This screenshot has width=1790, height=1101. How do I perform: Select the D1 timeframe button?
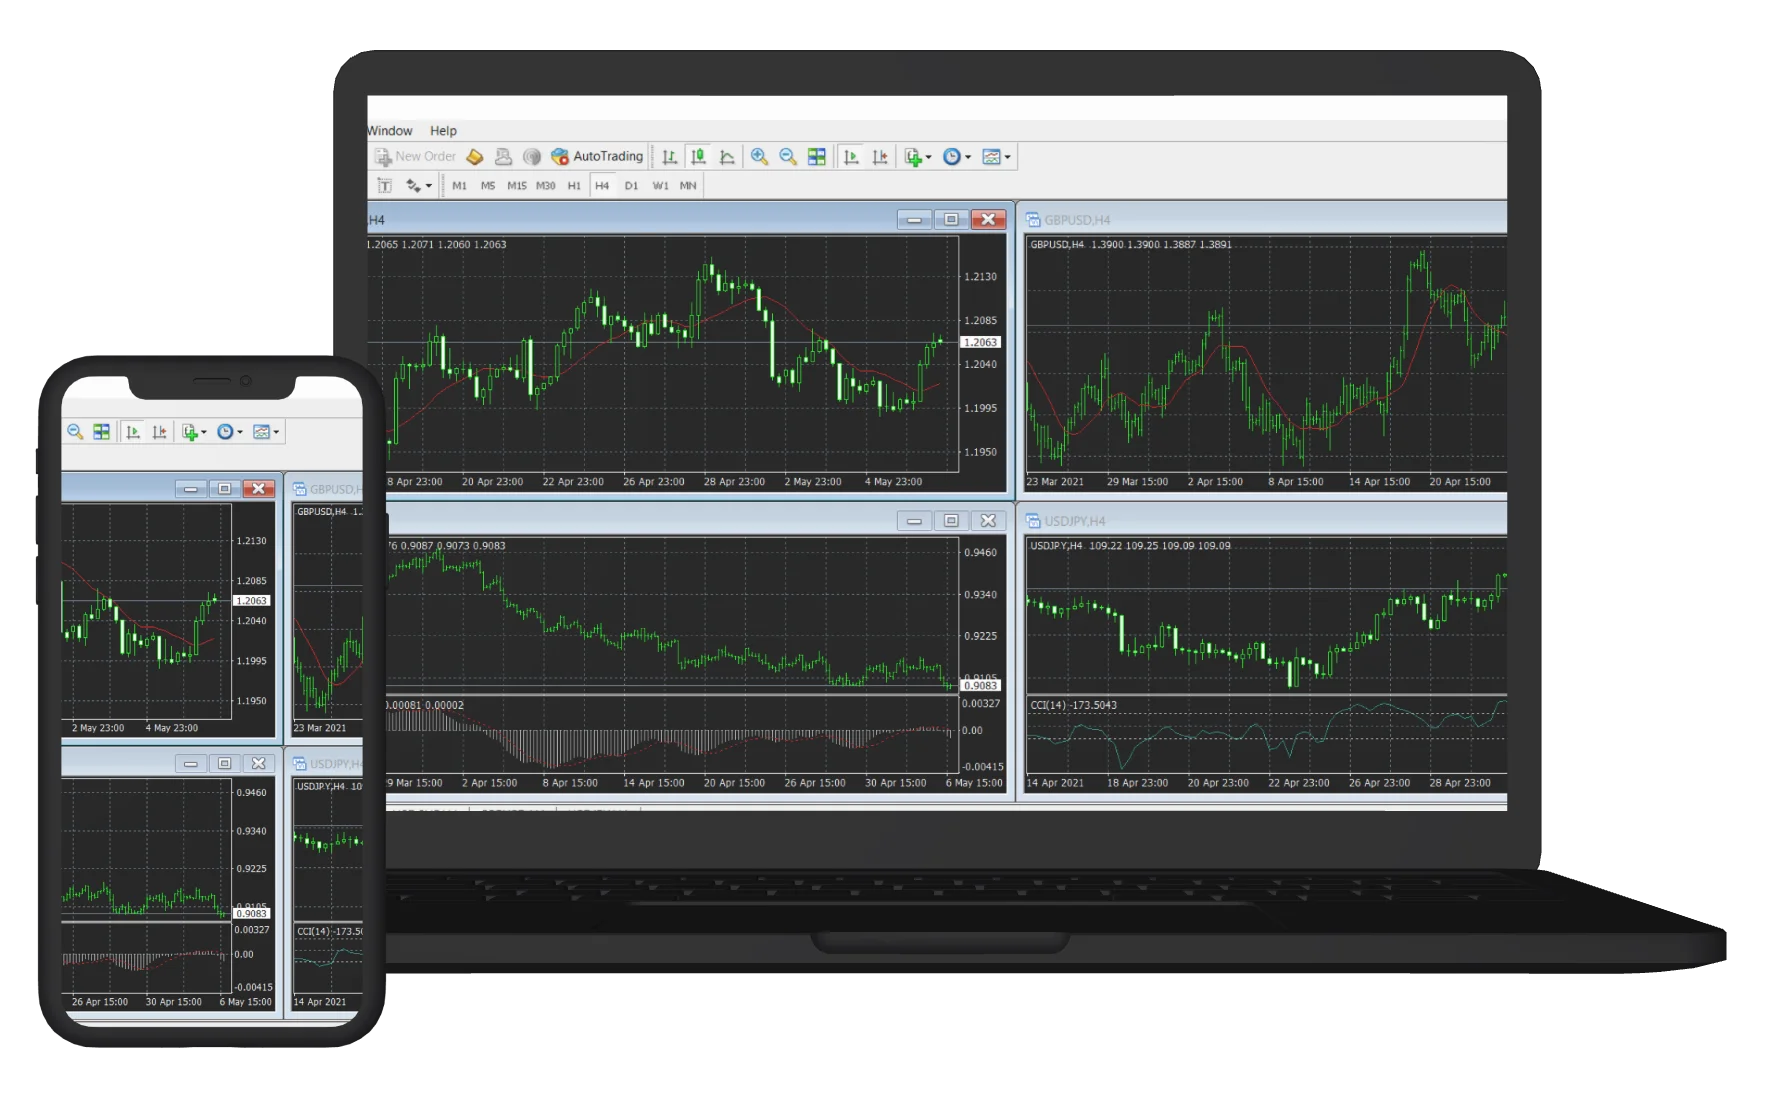tap(631, 186)
